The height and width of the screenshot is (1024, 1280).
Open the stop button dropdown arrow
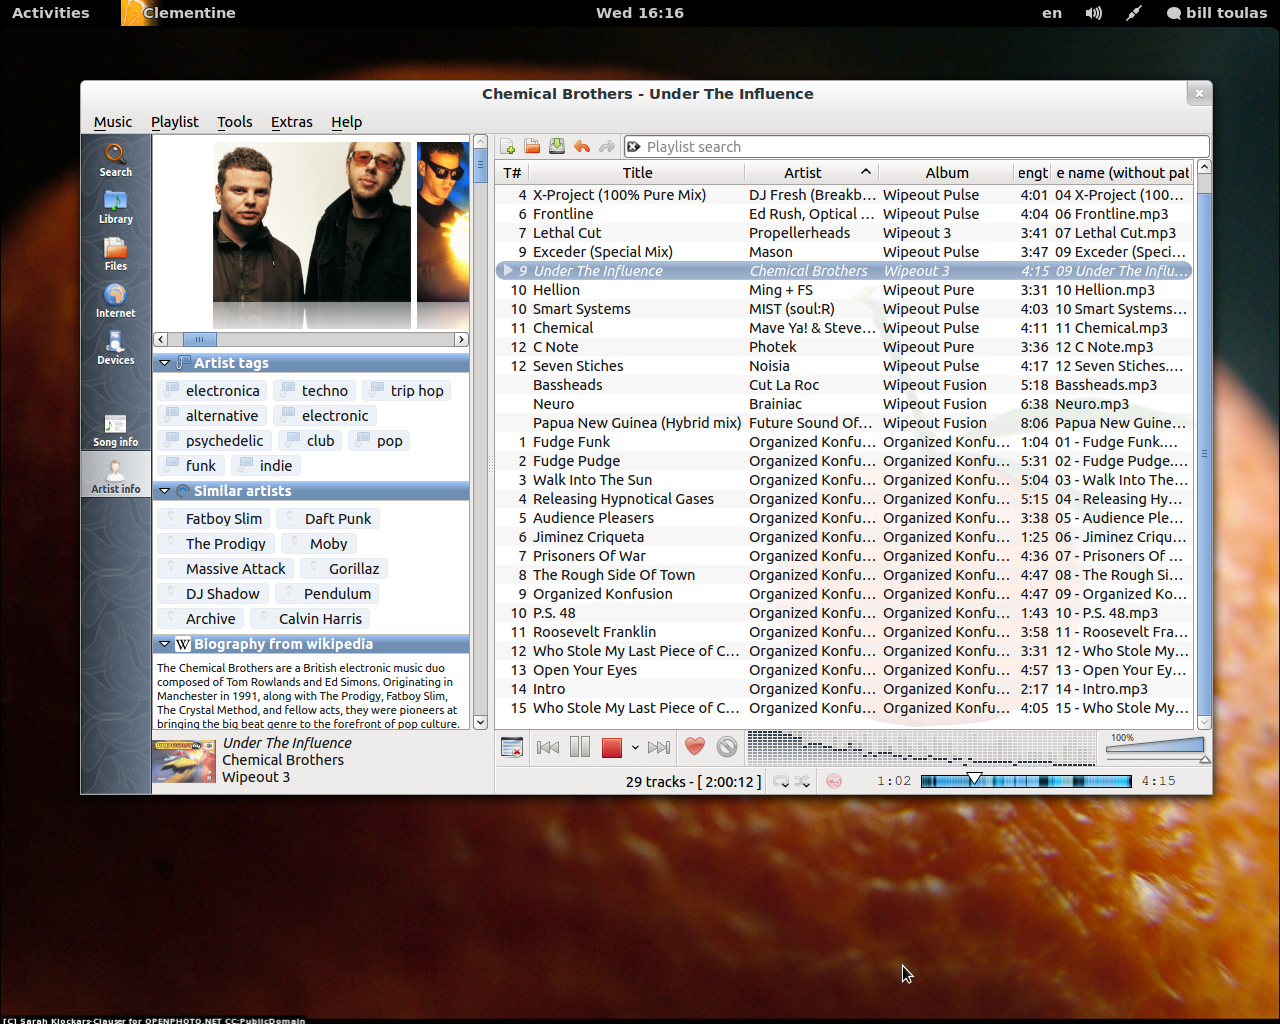click(635, 747)
